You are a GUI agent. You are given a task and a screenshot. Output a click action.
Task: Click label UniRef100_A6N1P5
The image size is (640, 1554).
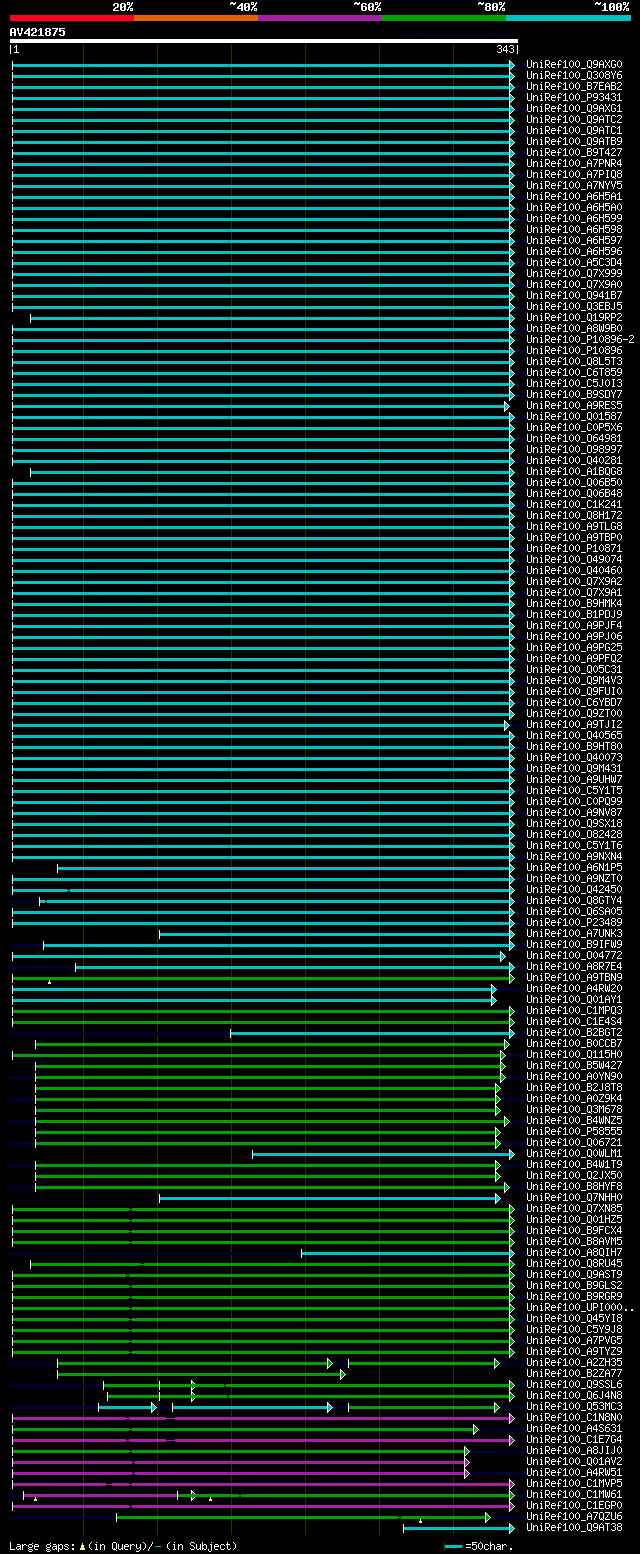pyautogui.click(x=574, y=868)
